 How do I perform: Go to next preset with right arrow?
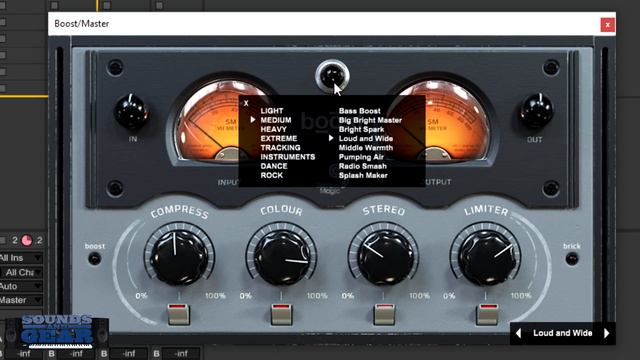click(x=607, y=333)
